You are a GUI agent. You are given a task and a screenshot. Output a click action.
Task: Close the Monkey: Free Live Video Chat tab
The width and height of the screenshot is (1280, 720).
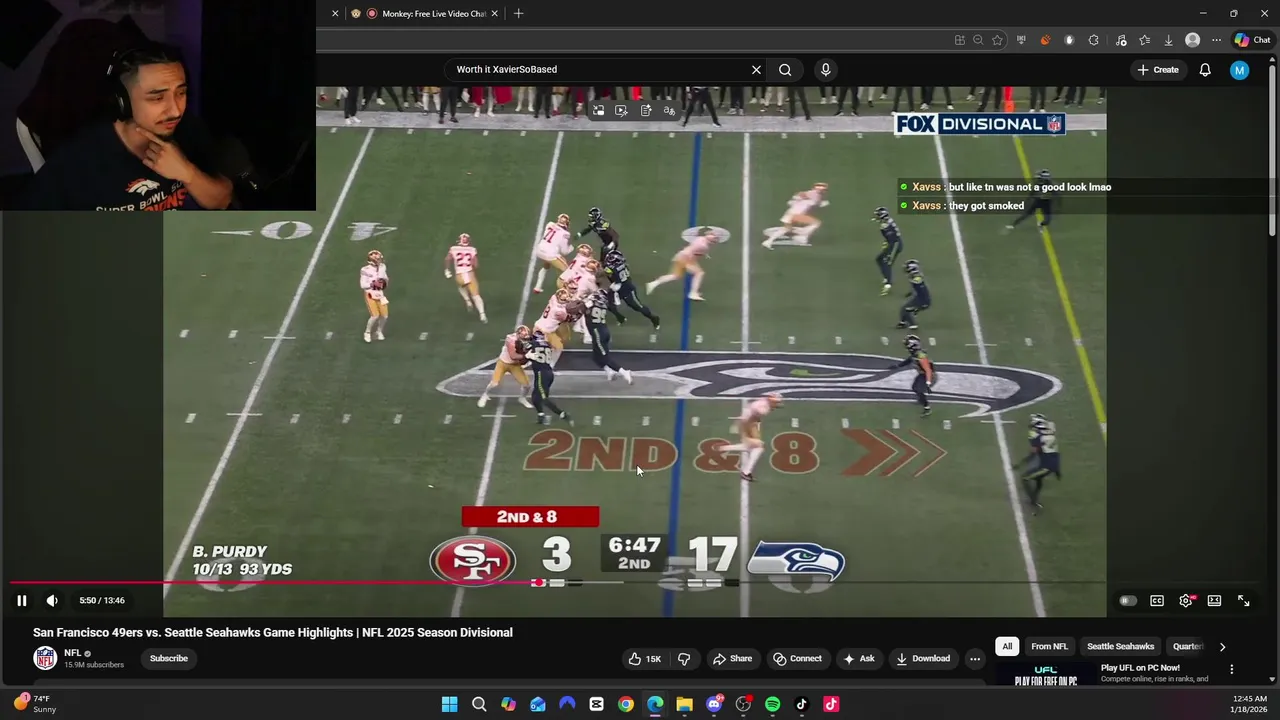tap(494, 14)
